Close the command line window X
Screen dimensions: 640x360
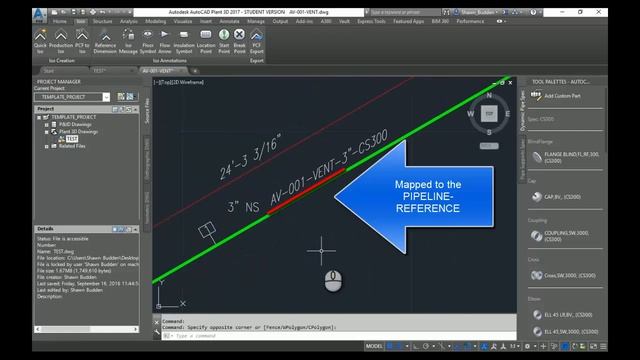[x=157, y=322]
